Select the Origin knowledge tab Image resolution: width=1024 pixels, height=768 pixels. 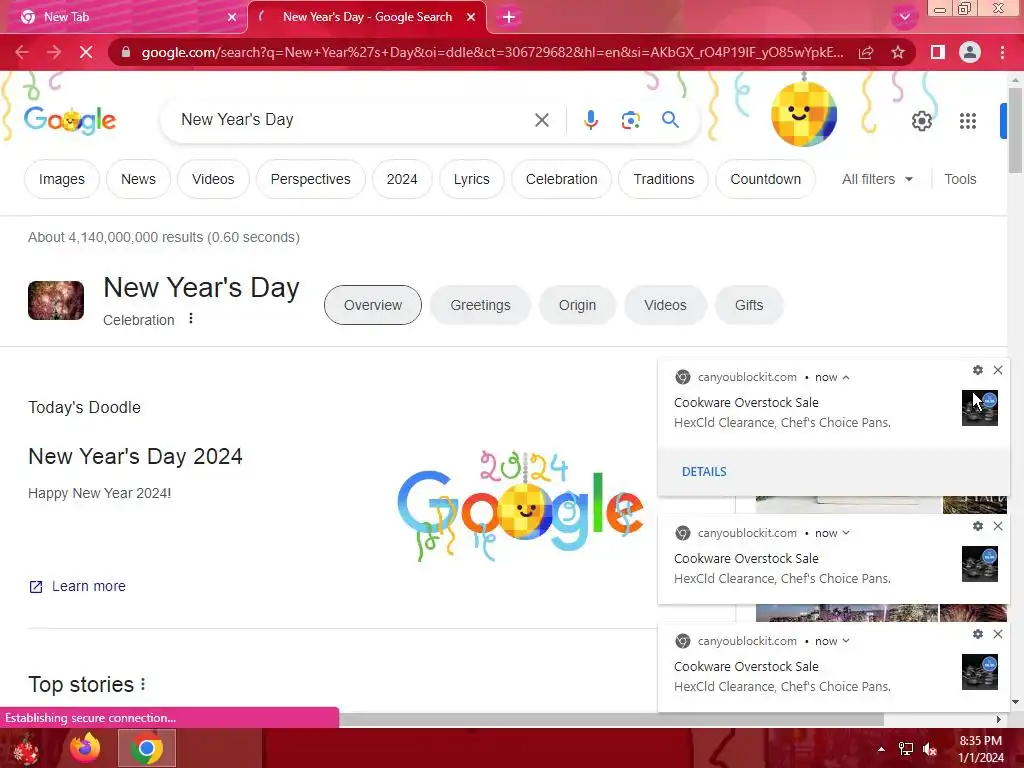(577, 305)
